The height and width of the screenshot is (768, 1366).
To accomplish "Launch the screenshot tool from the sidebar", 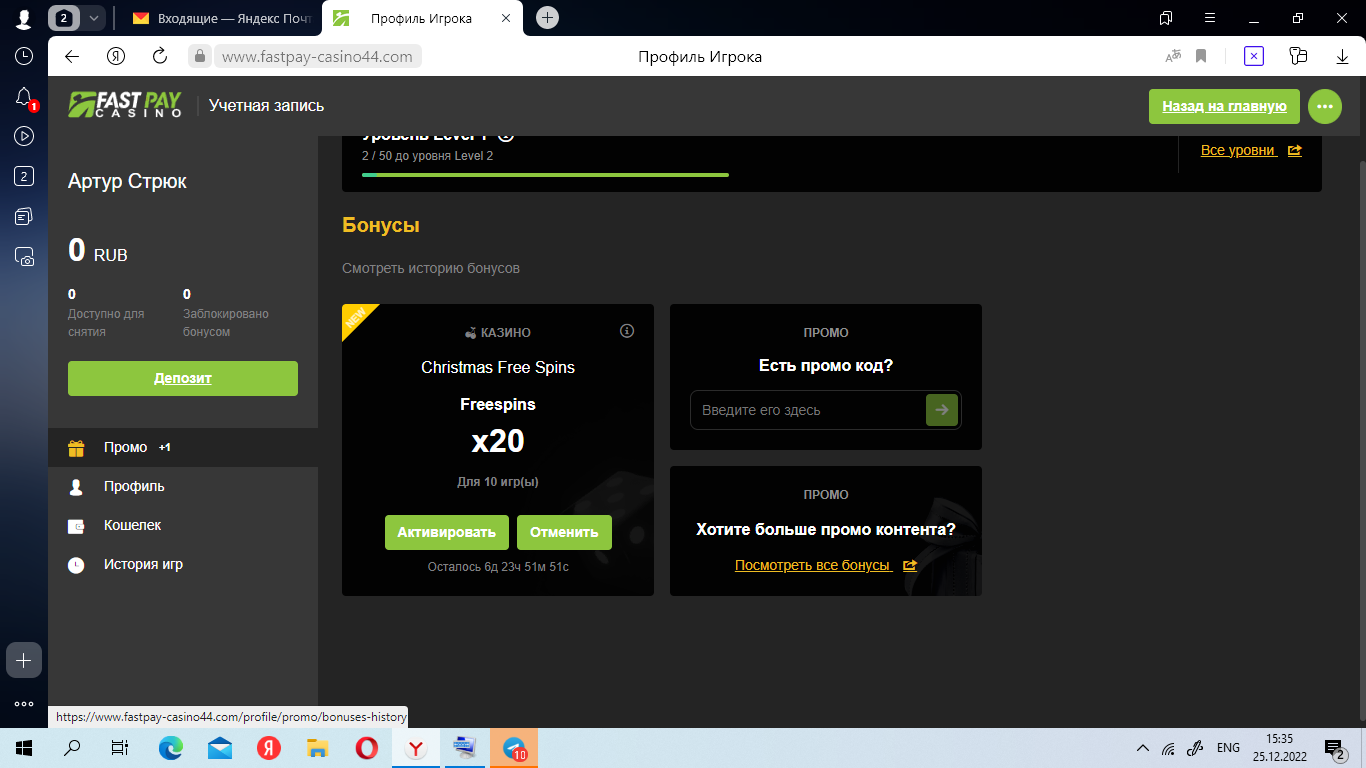I will coord(24,256).
